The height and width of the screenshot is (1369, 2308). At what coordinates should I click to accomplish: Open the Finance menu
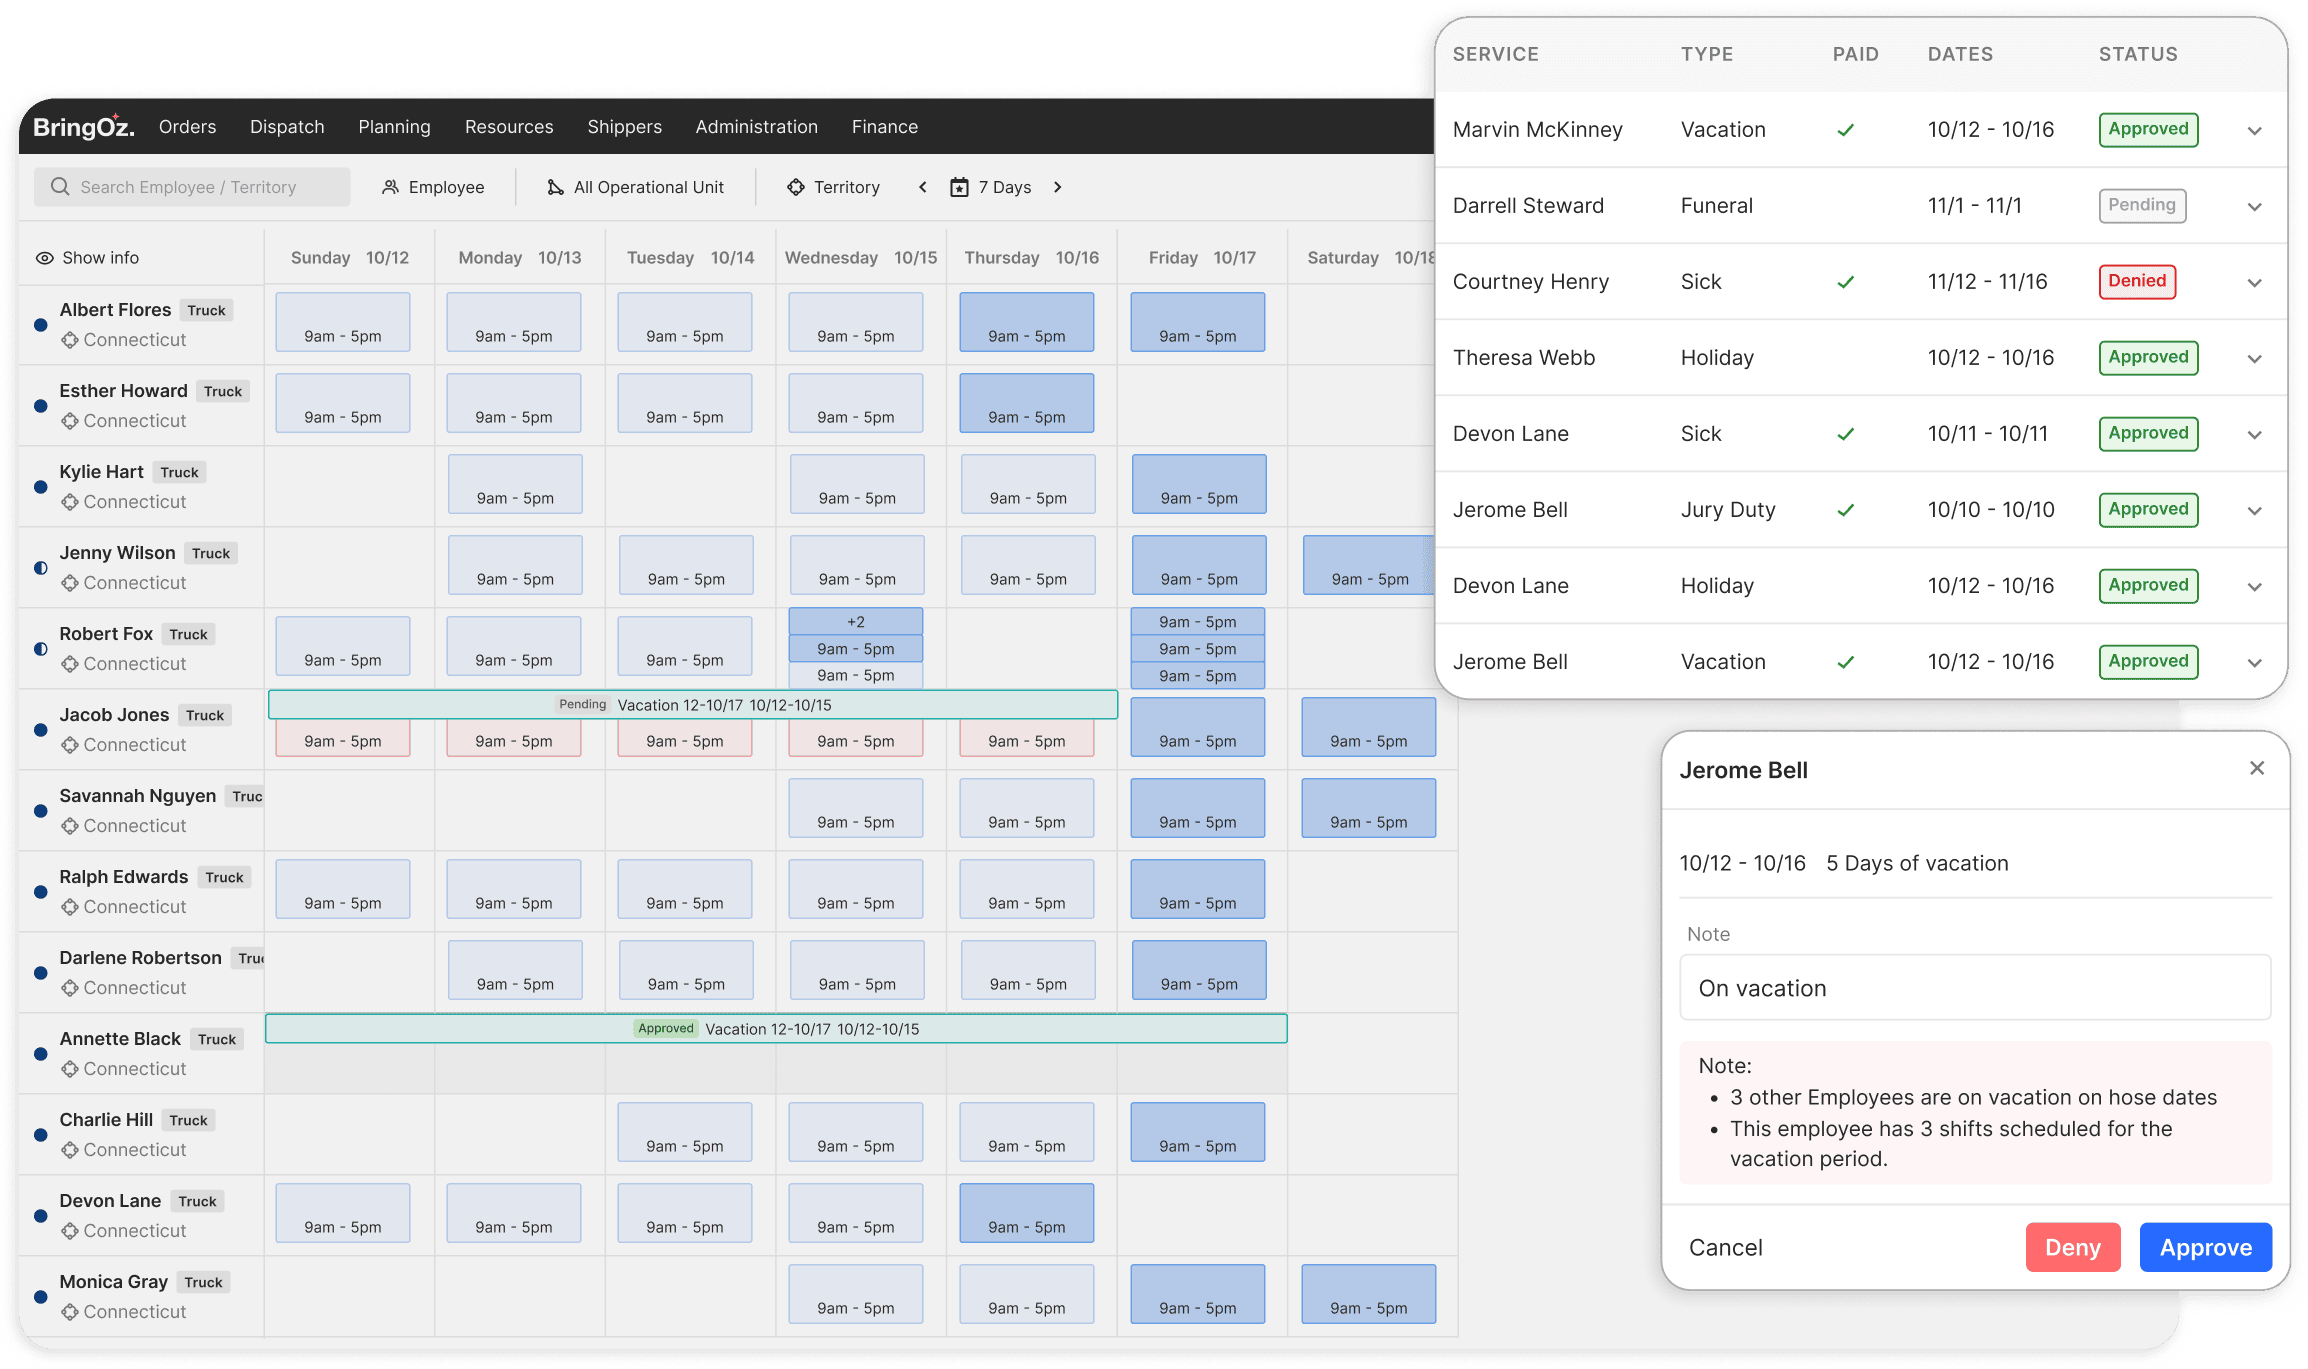coord(885,127)
